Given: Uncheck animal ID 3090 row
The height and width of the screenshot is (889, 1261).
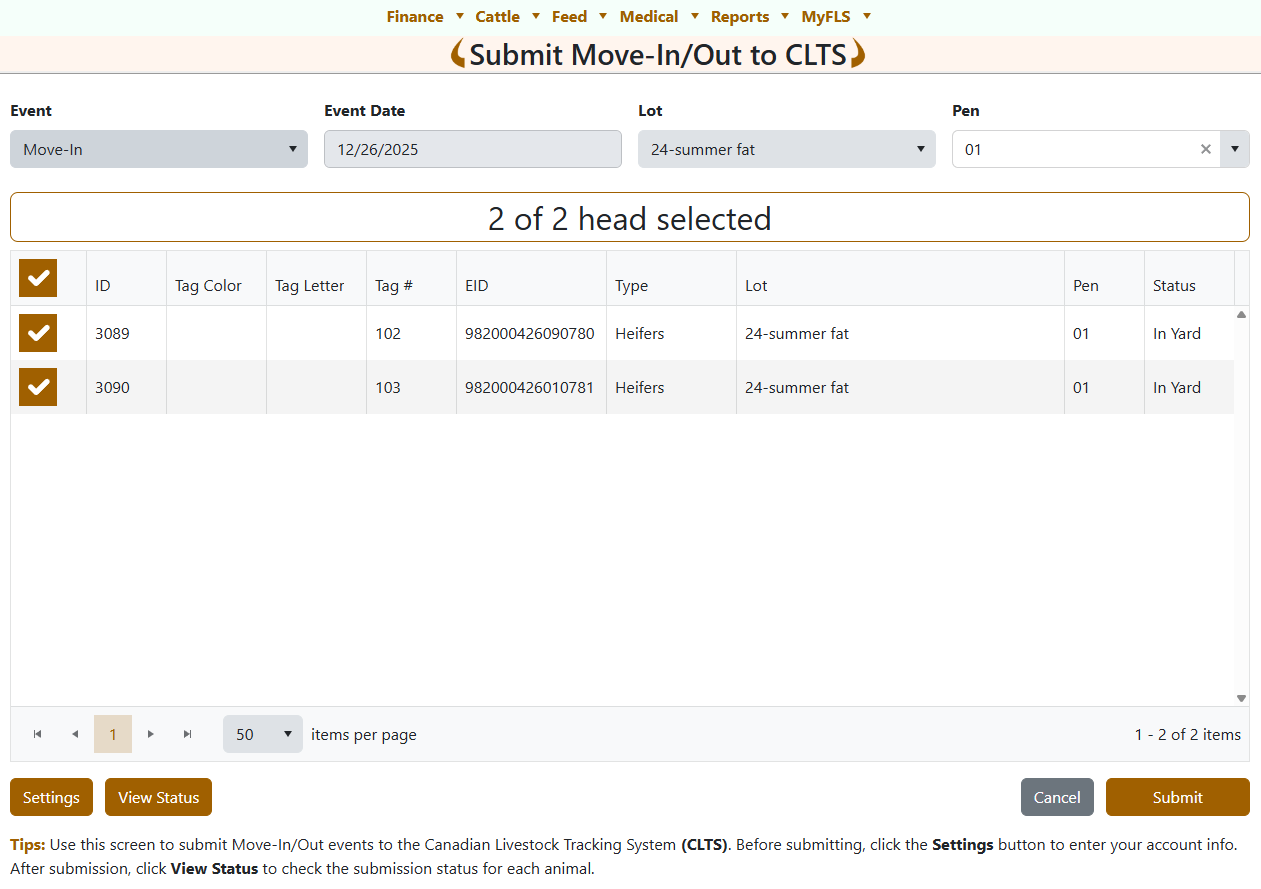Looking at the screenshot, I should [x=38, y=387].
